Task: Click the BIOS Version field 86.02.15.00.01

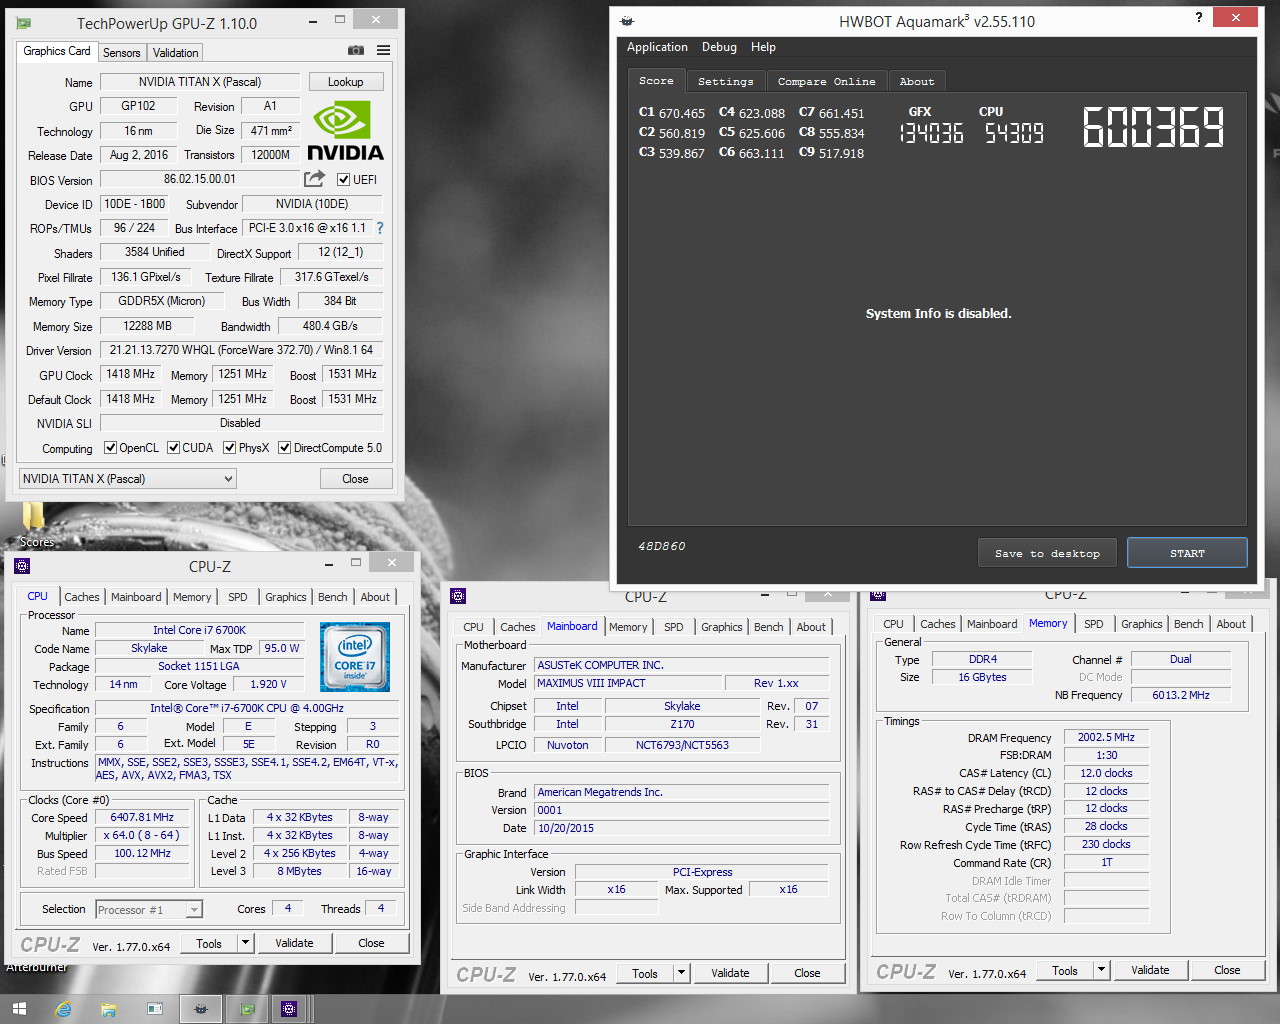Action: pyautogui.click(x=200, y=179)
